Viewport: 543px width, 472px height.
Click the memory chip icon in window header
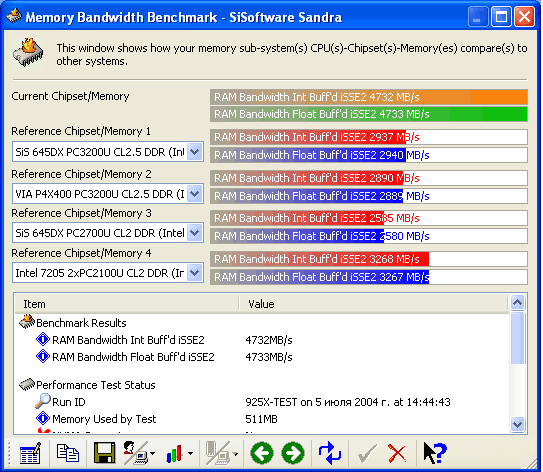click(x=28, y=52)
